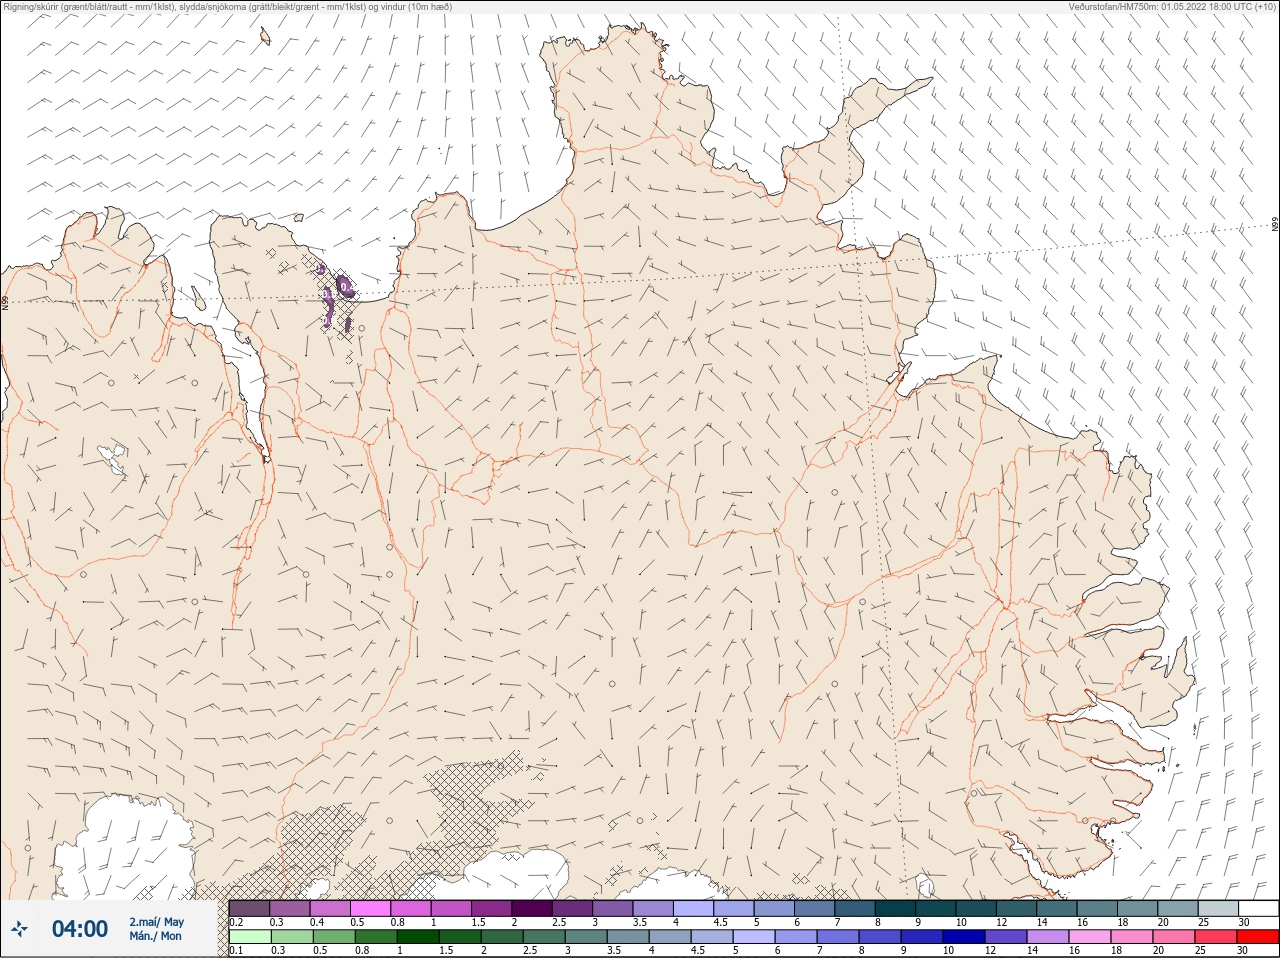Click the N99 label on the right map edge
This screenshot has width=1280, height=958.
1275,225
